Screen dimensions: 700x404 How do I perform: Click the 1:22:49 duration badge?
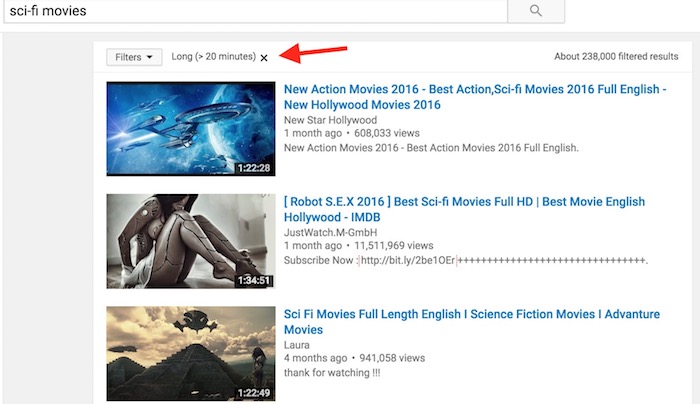pyautogui.click(x=253, y=392)
